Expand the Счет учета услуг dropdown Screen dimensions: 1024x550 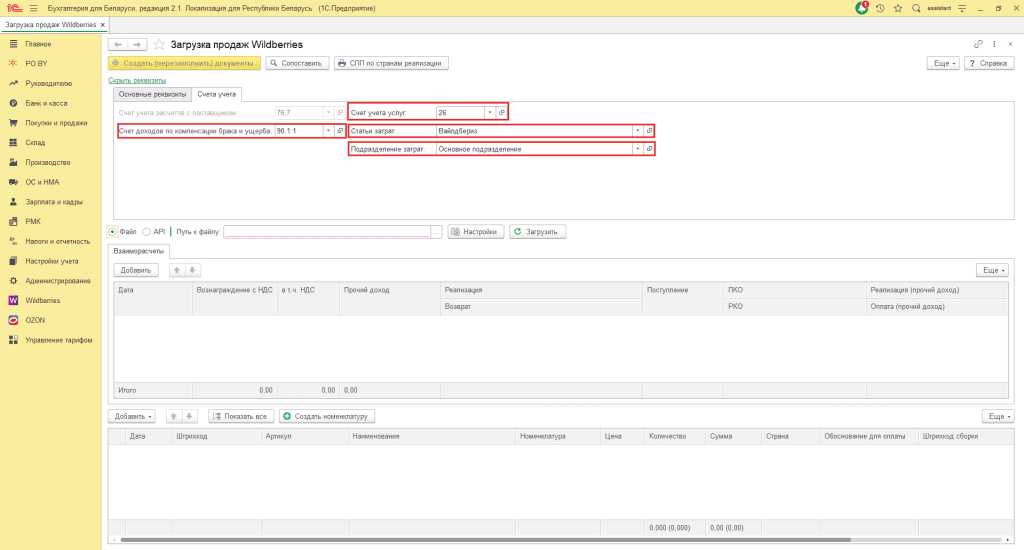[x=490, y=112]
